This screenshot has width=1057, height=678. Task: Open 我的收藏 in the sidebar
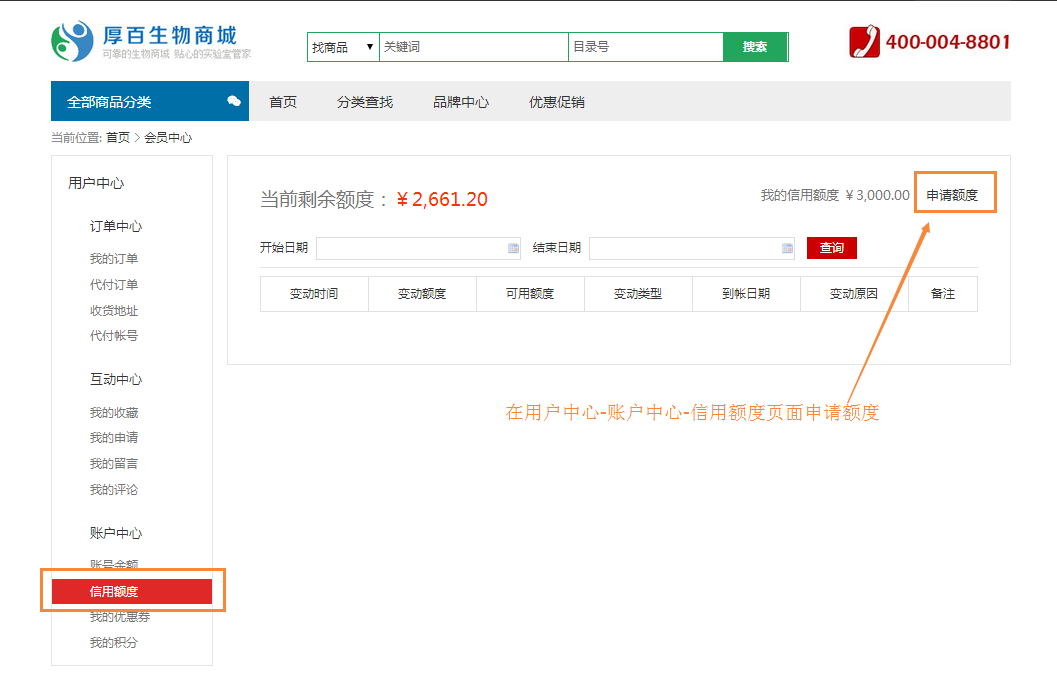(x=114, y=413)
